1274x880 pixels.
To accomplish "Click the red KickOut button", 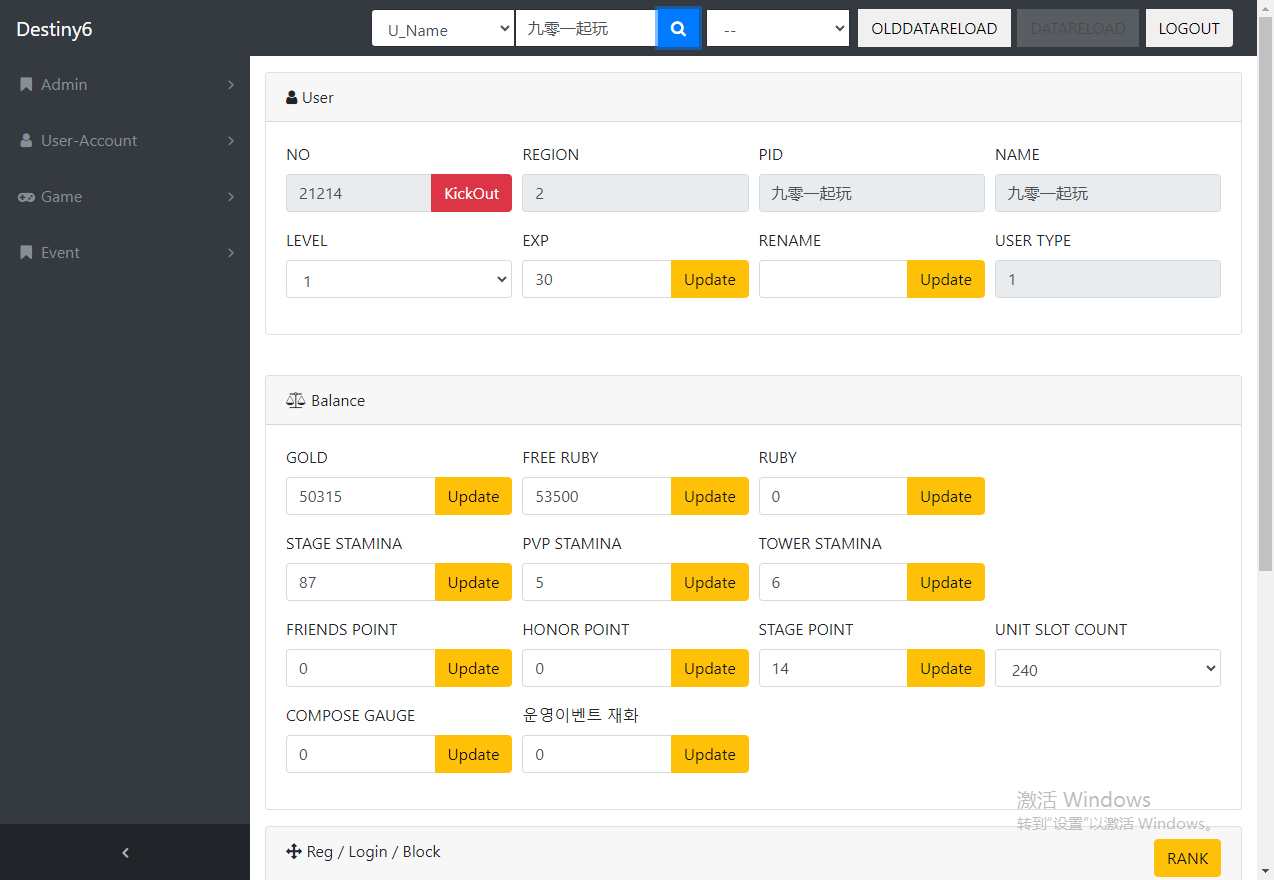I will pyautogui.click(x=471, y=193).
